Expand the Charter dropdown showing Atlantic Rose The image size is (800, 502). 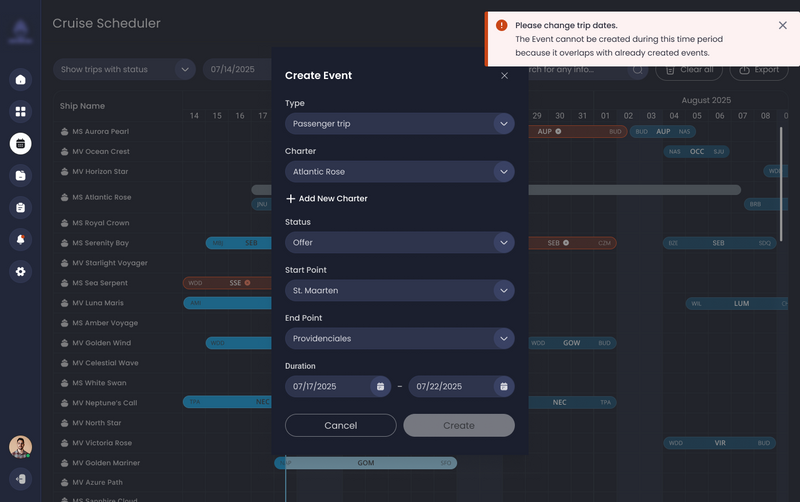[x=399, y=172]
